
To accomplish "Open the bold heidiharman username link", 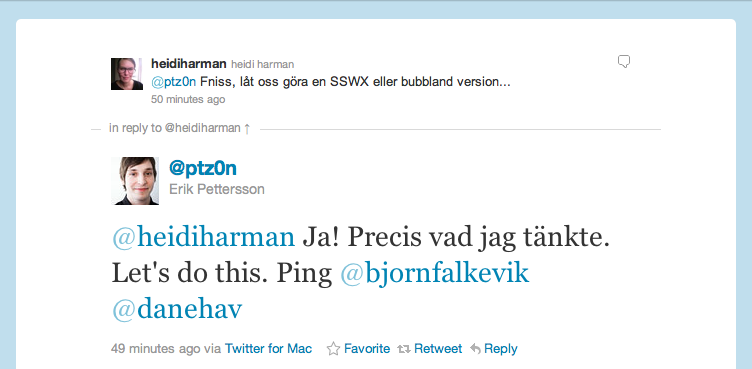I will click(188, 63).
